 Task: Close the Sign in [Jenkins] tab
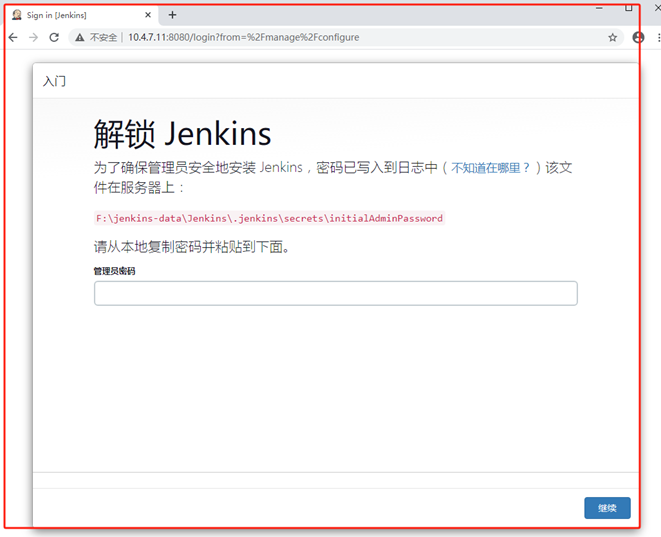(x=148, y=15)
